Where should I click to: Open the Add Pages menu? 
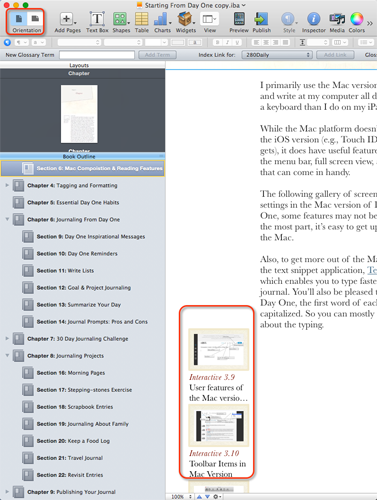pyautogui.click(x=67, y=22)
